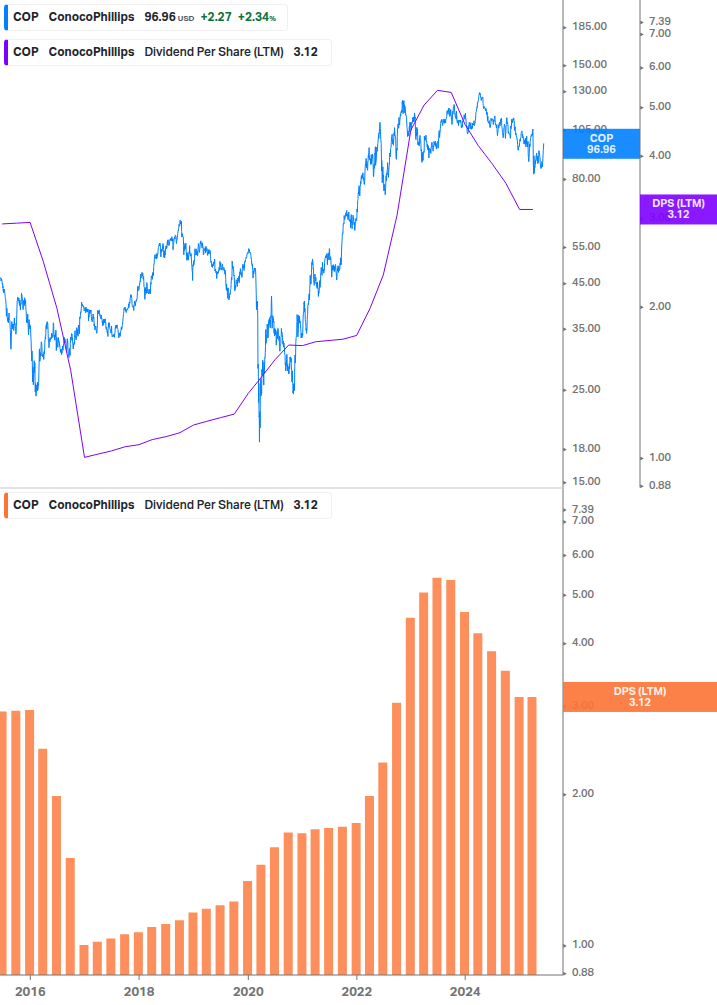Click the 2020 x-axis year label

tap(248, 992)
